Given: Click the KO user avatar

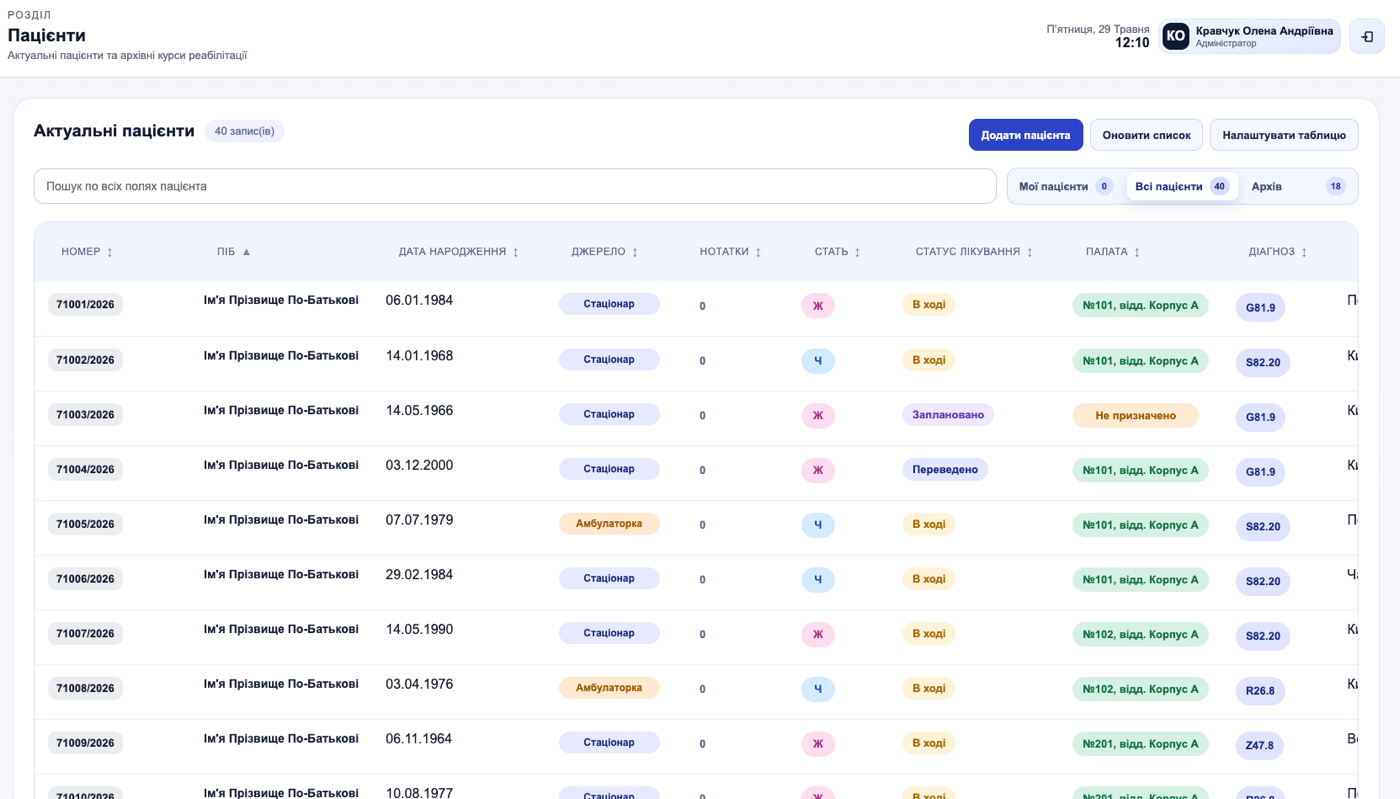Looking at the screenshot, I should pos(1176,37).
